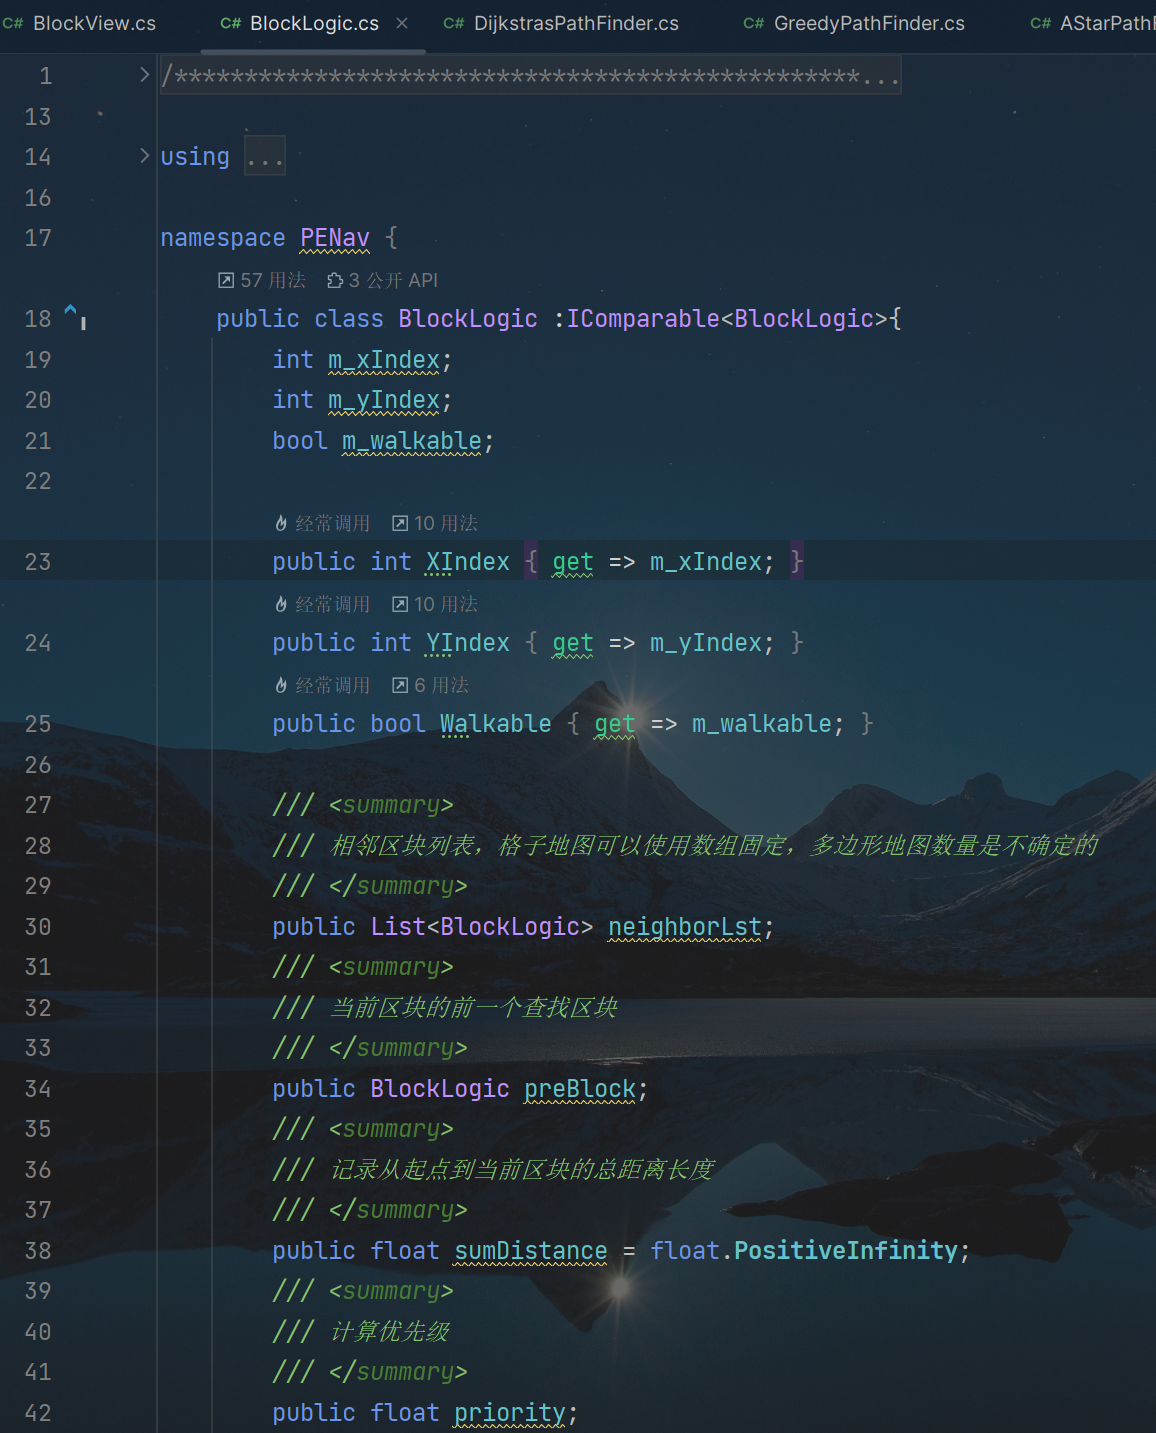1156x1433 pixels.
Task: Expand the folded header comment on line 1
Action: (144, 75)
